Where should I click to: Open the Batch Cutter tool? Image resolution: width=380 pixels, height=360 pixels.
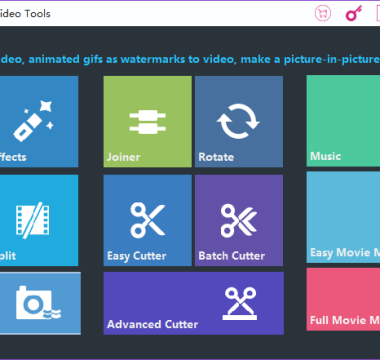(239, 220)
